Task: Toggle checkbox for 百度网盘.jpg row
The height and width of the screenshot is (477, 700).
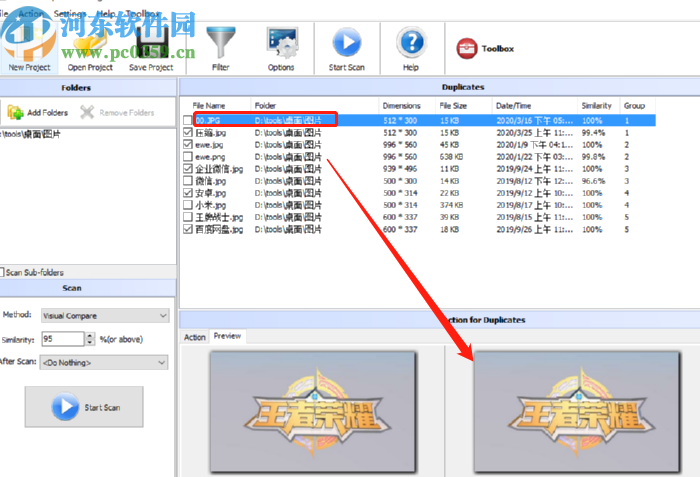Action: point(188,229)
